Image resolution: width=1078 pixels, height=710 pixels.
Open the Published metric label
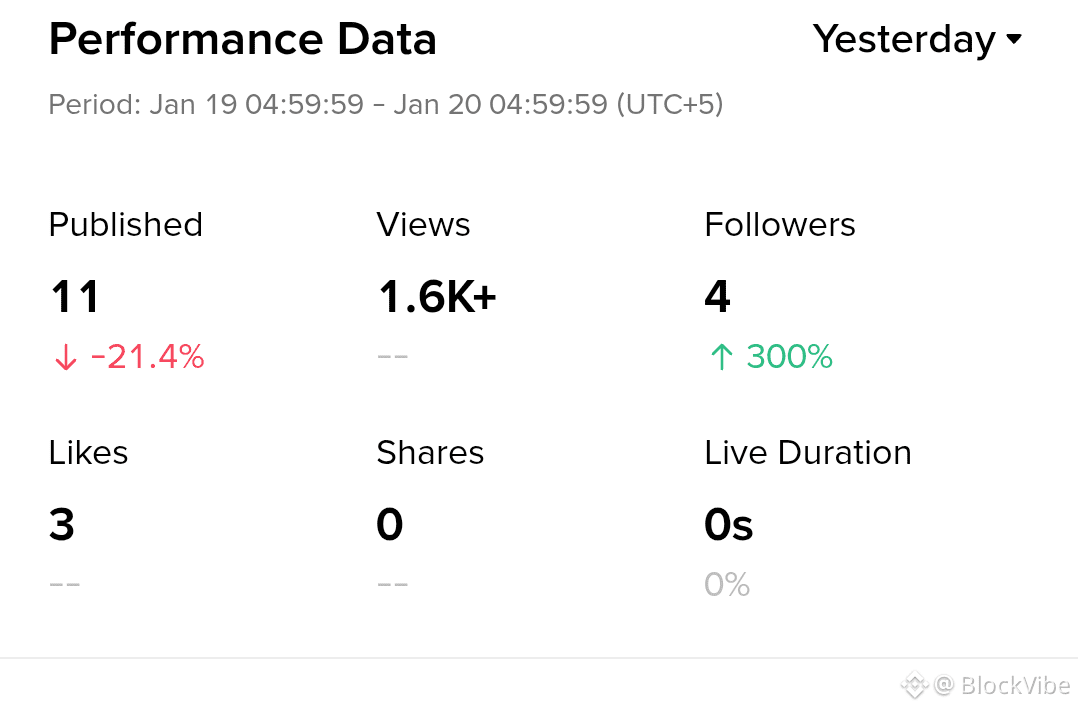pos(126,225)
